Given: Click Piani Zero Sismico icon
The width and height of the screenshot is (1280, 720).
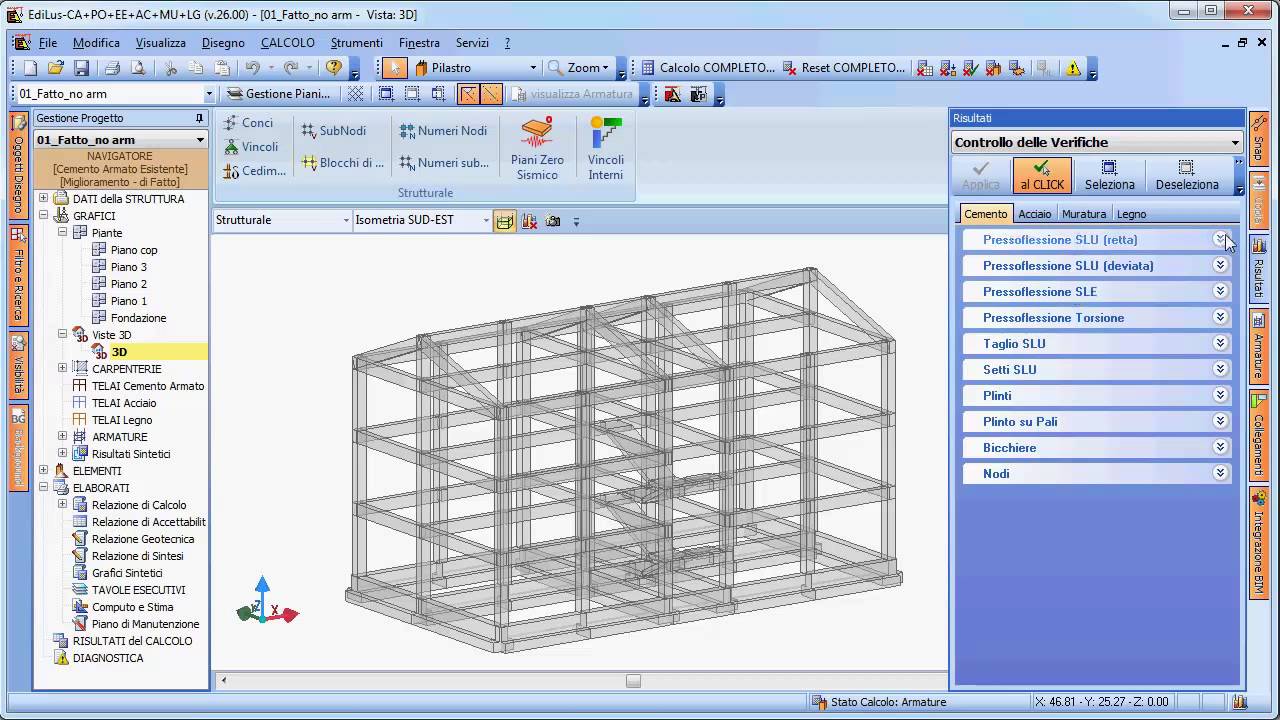Looking at the screenshot, I should tap(537, 148).
